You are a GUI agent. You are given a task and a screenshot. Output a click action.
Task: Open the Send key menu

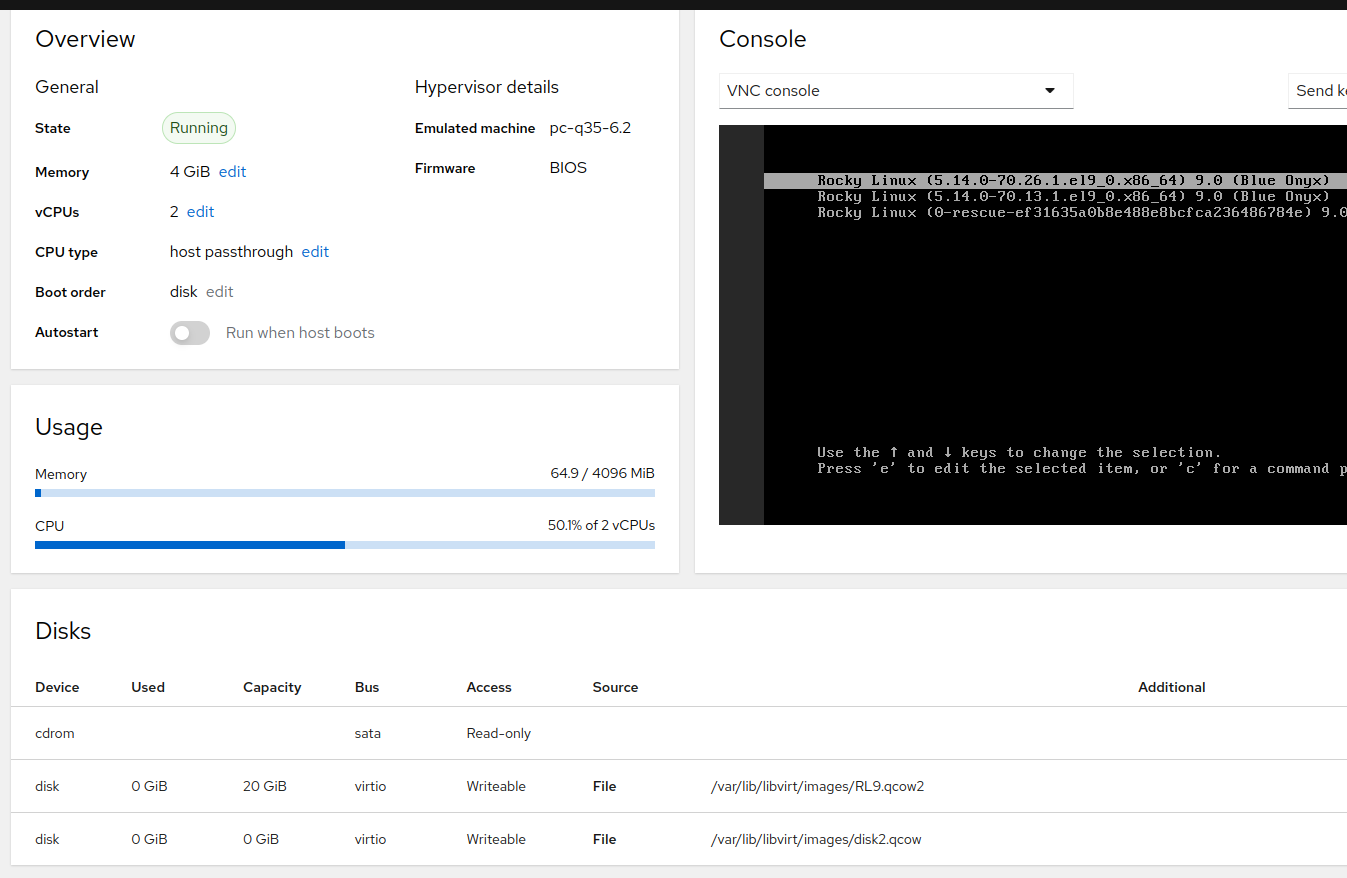coord(1317,91)
